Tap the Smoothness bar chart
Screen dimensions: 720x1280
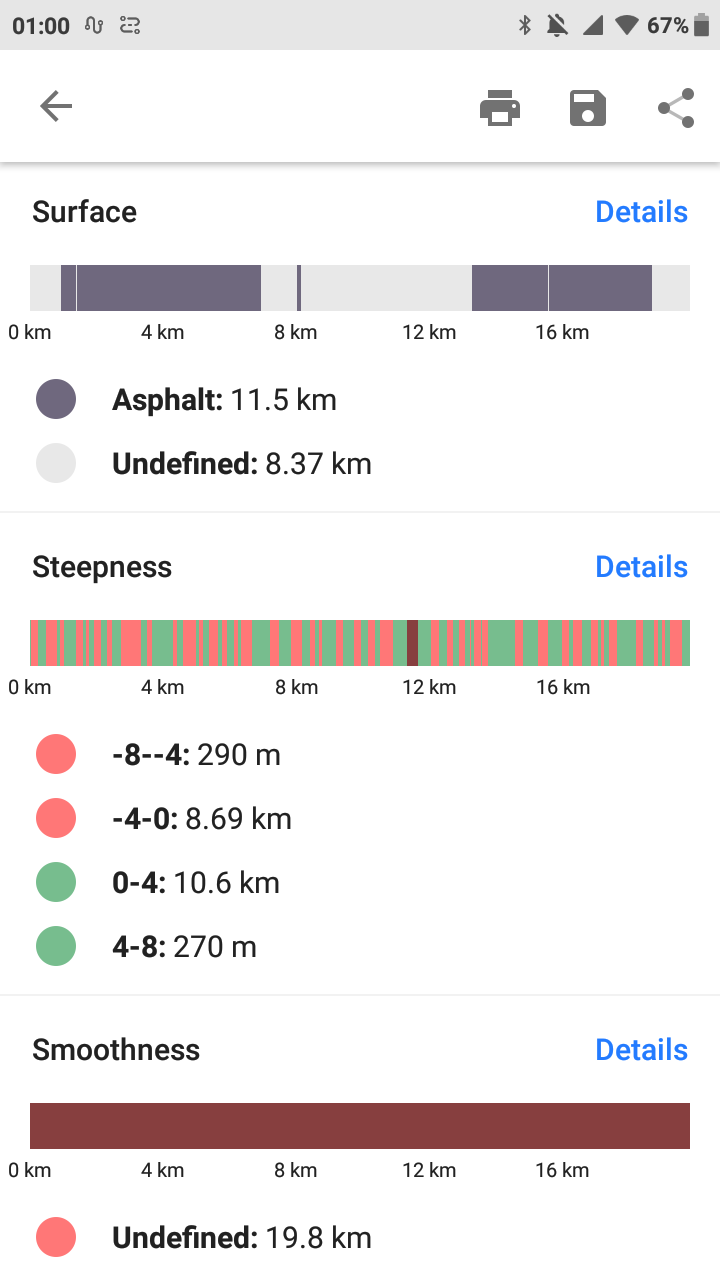pyautogui.click(x=360, y=1126)
